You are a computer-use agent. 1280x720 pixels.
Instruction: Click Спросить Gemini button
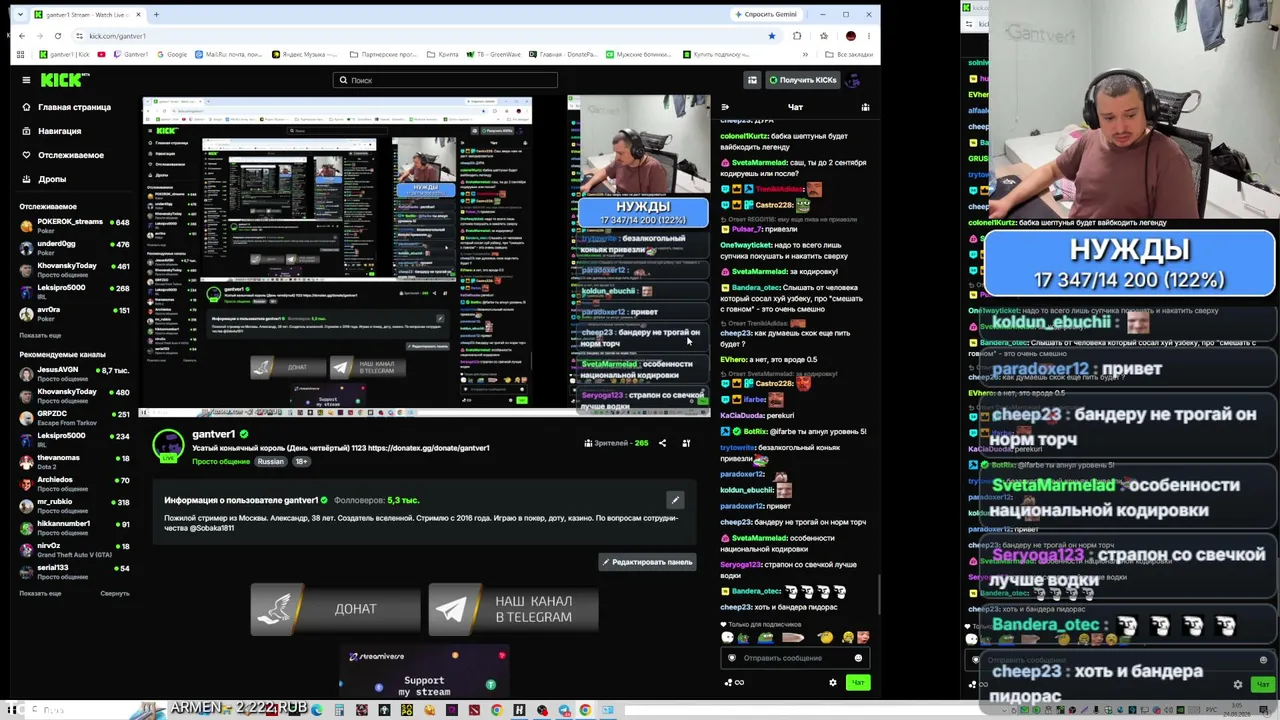766,14
